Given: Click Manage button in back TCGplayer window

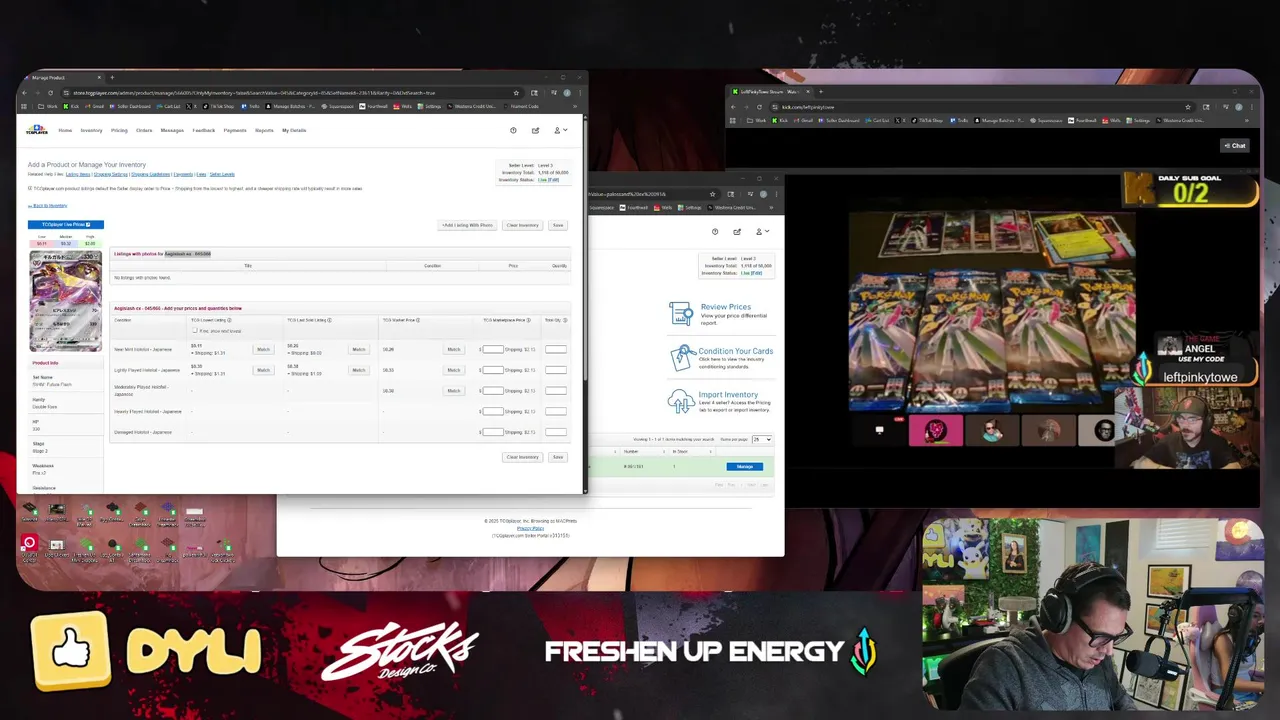Looking at the screenshot, I should pyautogui.click(x=745, y=466).
